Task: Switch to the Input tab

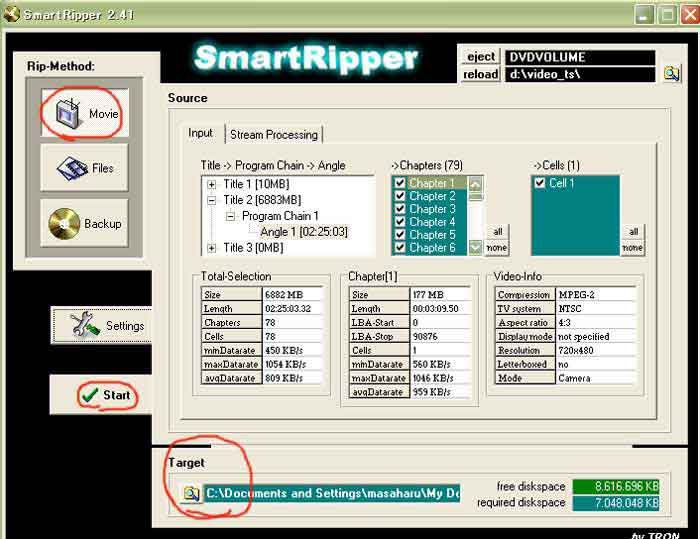Action: 200,133
